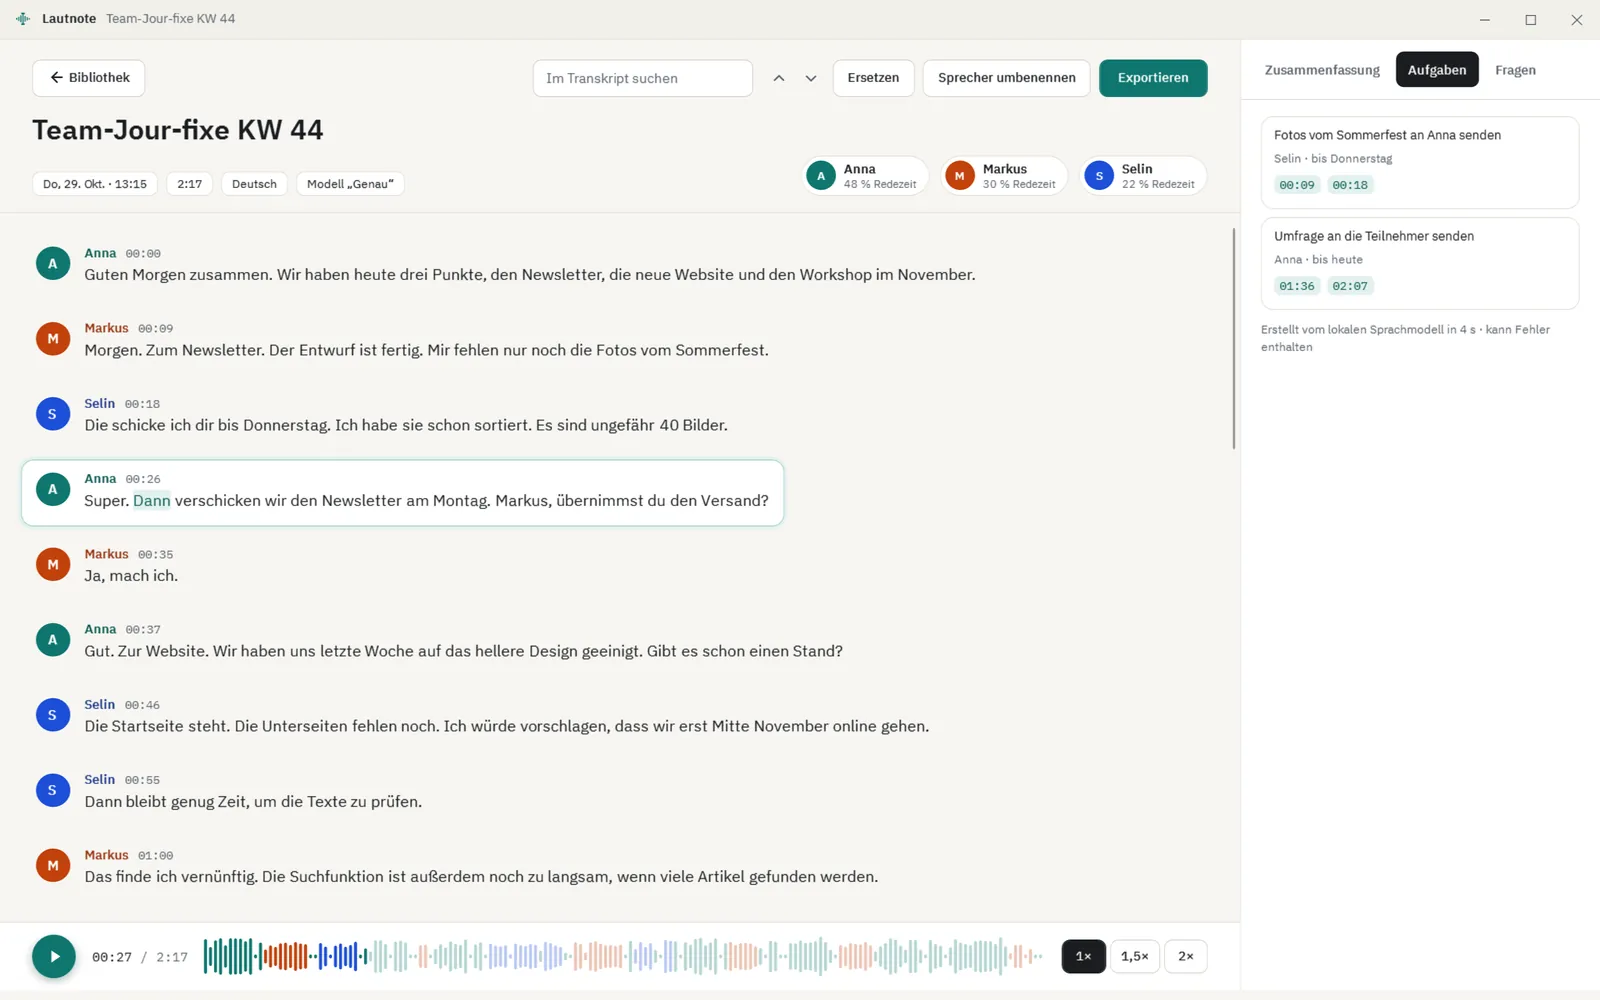
Task: Click the Ersetzen button
Action: [x=873, y=78]
